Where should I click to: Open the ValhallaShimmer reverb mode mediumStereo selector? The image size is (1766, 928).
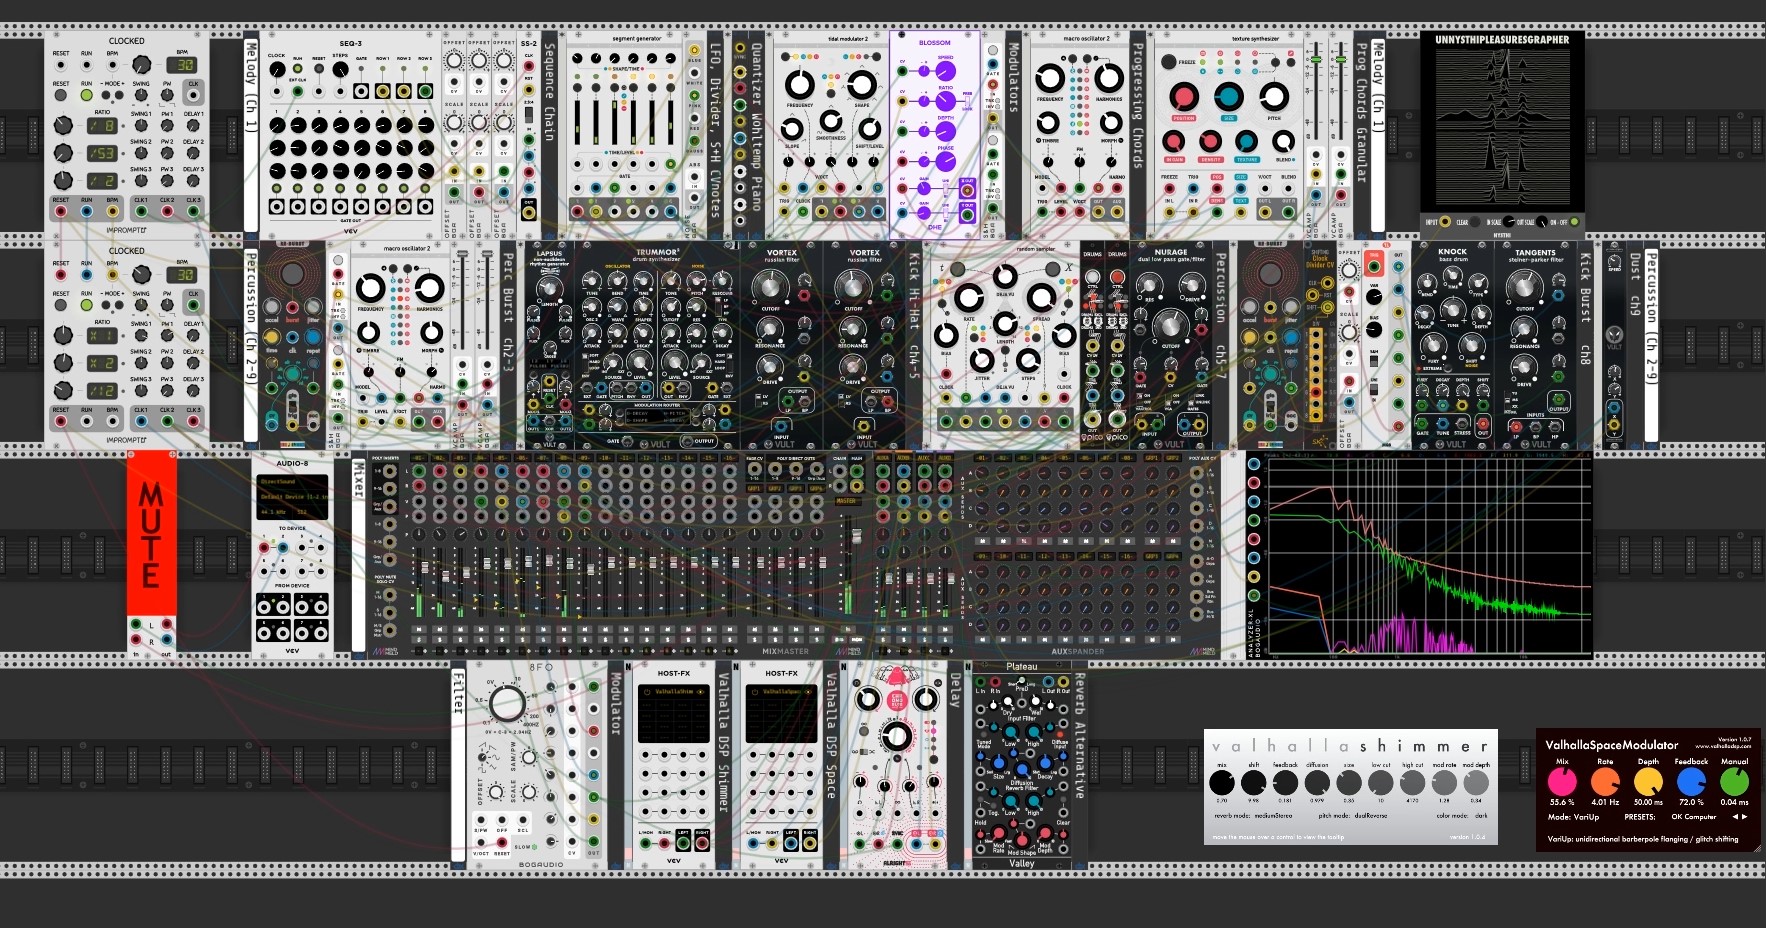coord(1273,815)
